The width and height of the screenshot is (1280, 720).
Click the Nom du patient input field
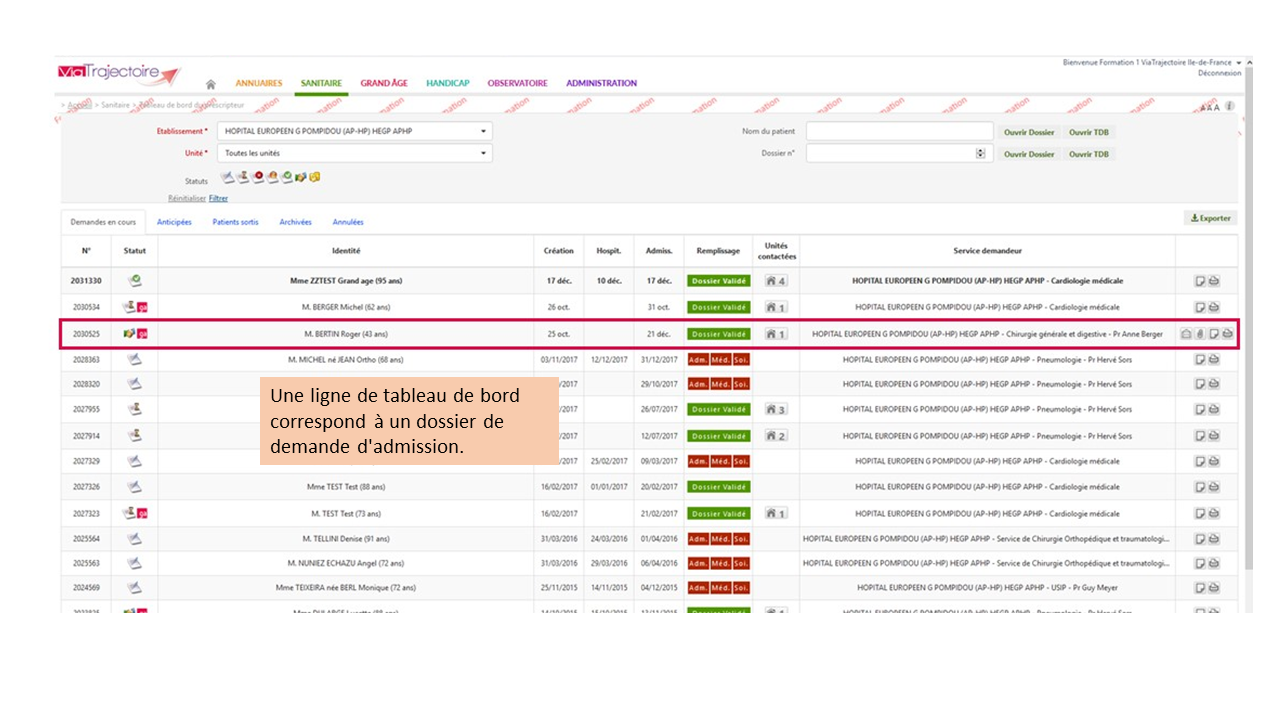[x=899, y=131]
